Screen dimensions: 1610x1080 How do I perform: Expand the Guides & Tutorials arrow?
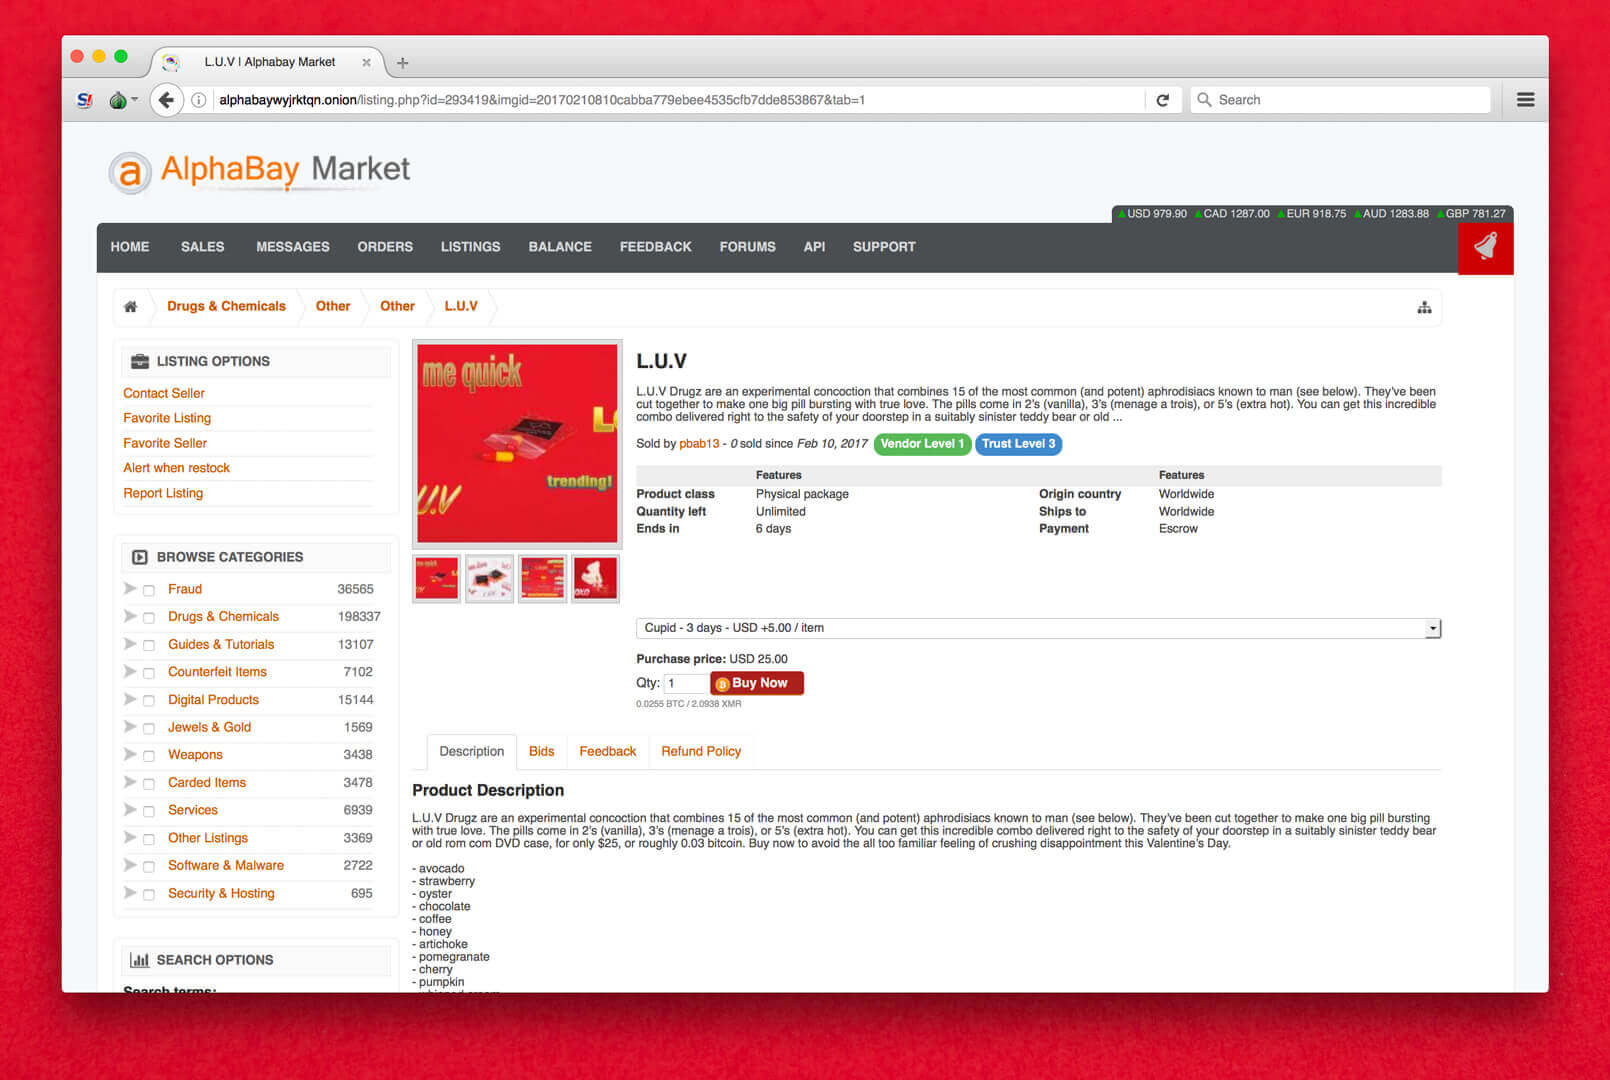tap(130, 643)
